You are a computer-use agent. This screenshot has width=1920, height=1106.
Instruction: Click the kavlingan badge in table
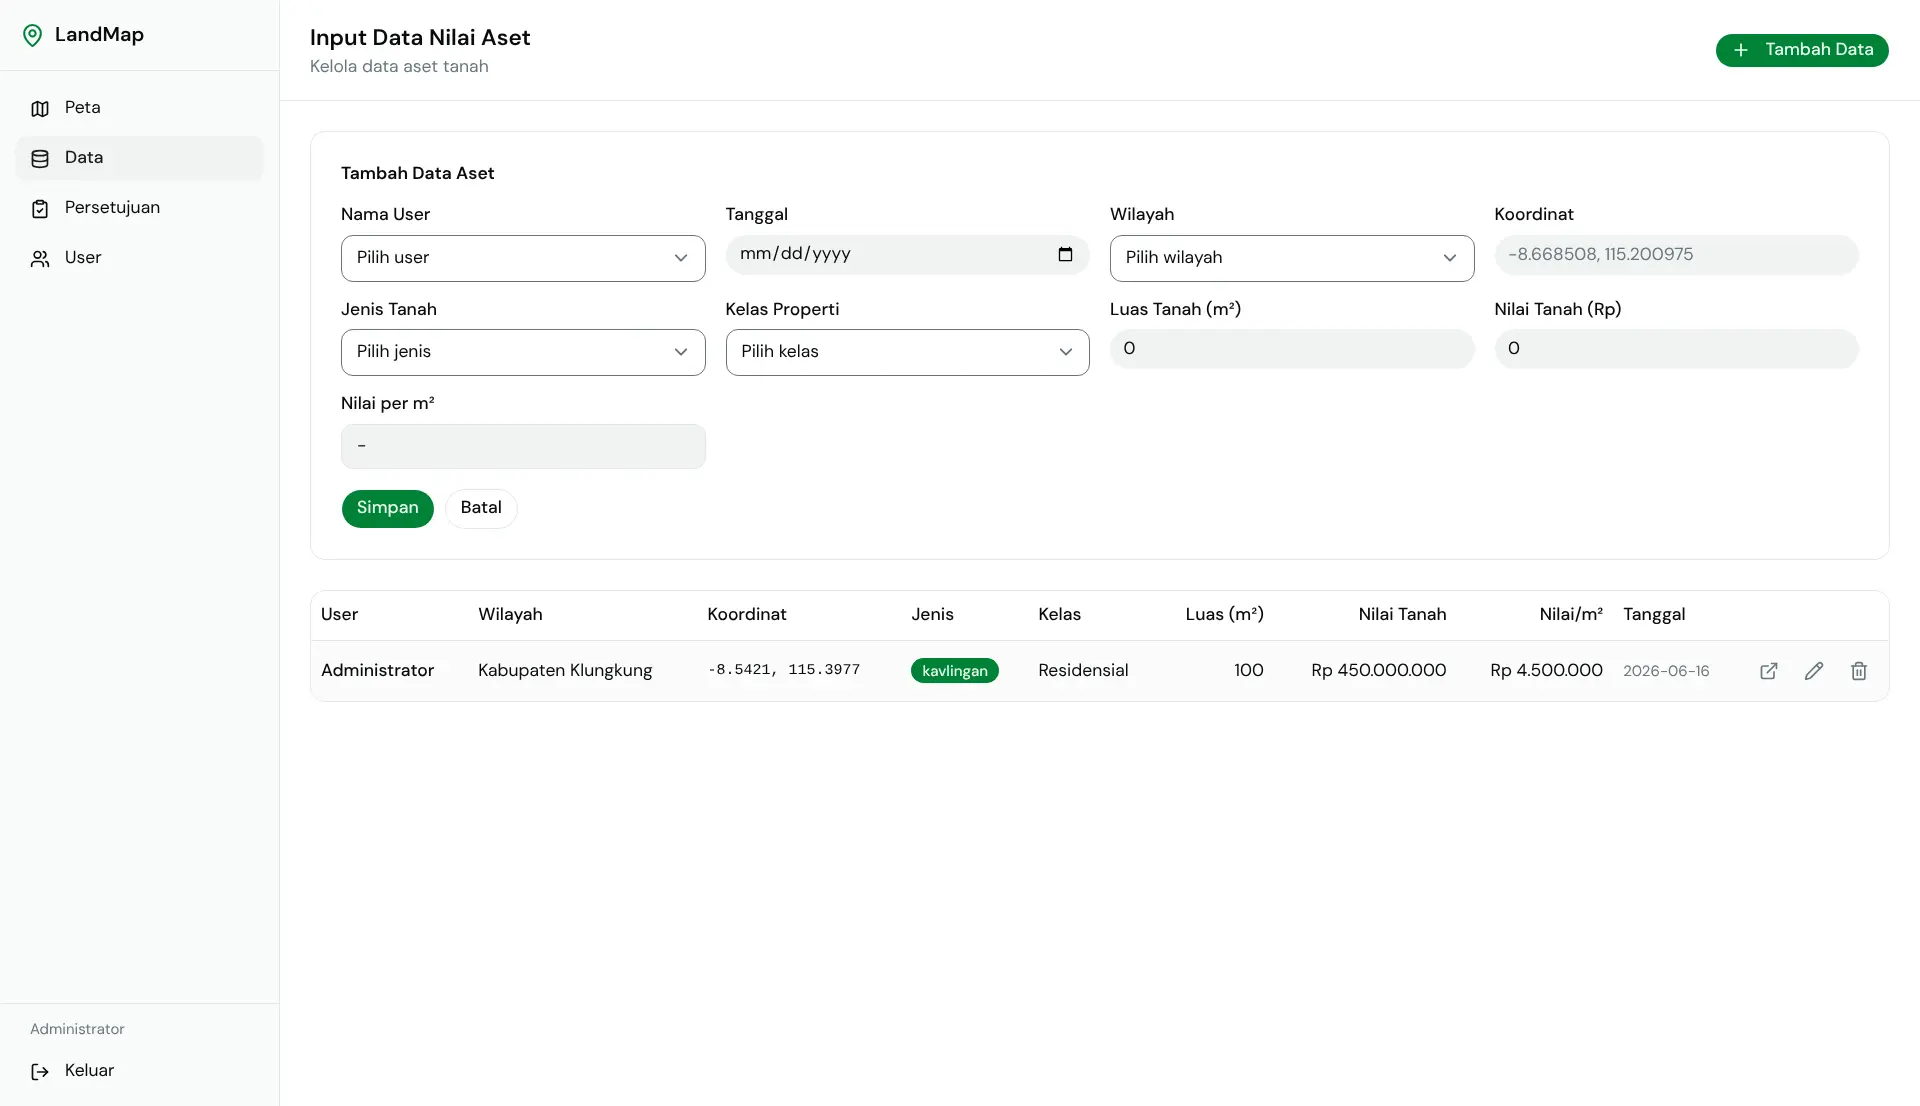(x=954, y=671)
